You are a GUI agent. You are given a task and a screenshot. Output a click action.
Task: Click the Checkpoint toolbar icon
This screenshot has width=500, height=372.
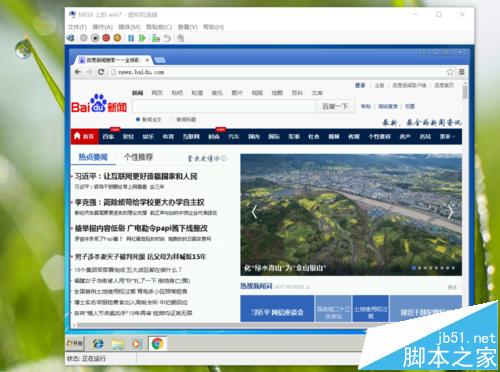coord(155,38)
